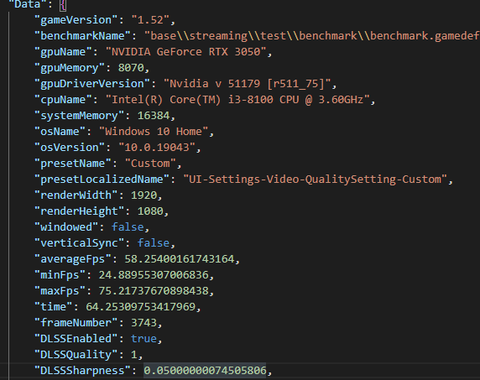Click the "renderHeight" key
480x380 pixels.
tap(79, 212)
